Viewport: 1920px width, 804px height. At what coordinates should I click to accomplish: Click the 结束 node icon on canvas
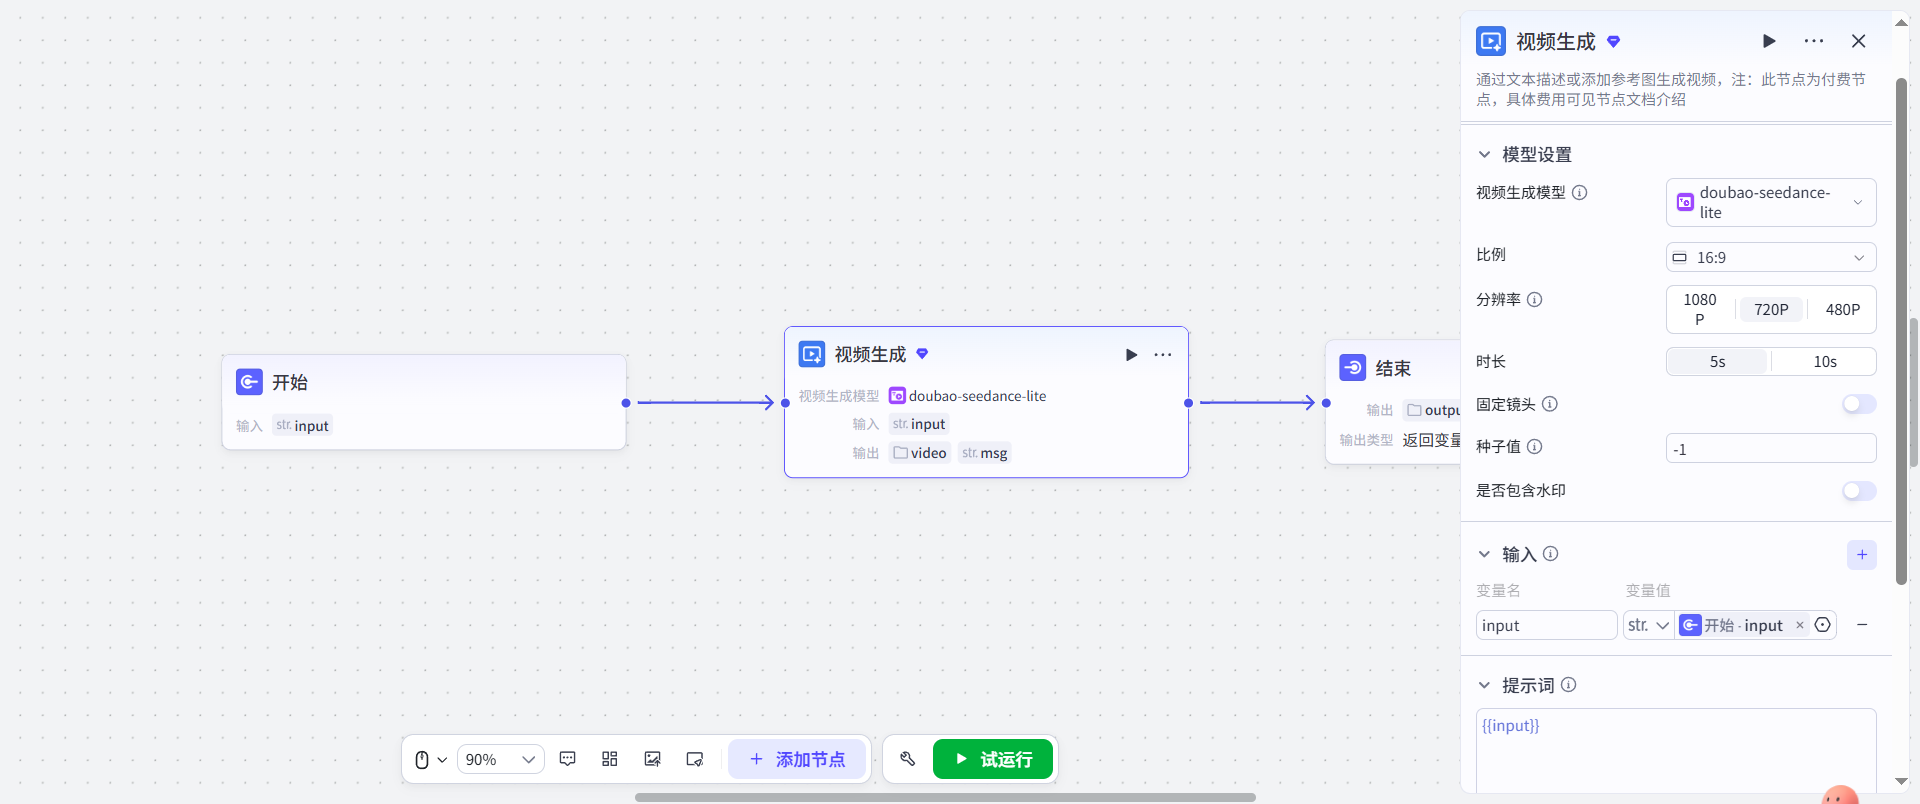[x=1353, y=368]
